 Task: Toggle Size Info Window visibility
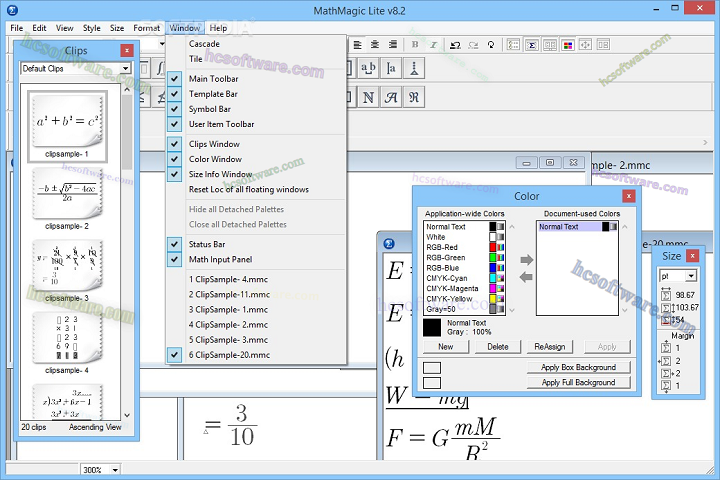tap(256, 174)
